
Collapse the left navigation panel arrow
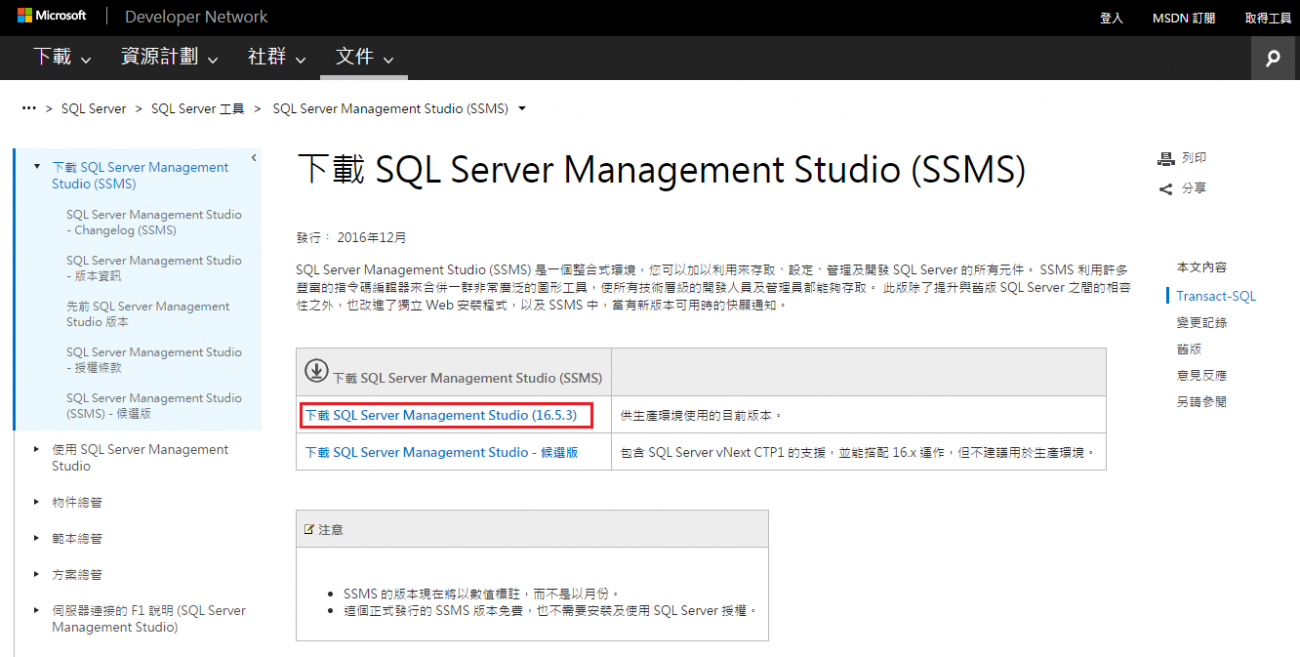[x=254, y=157]
